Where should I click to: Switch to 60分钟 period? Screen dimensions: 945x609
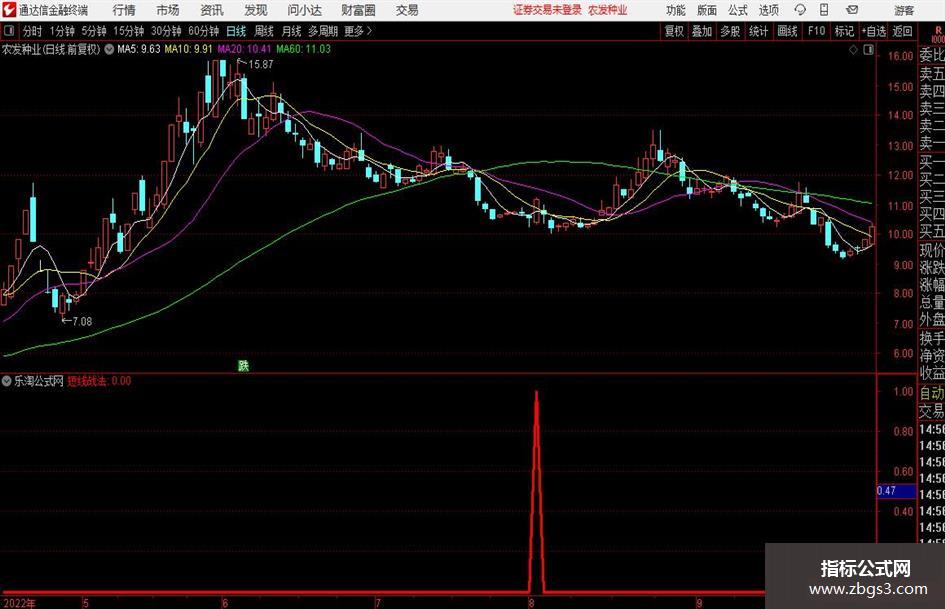point(204,31)
